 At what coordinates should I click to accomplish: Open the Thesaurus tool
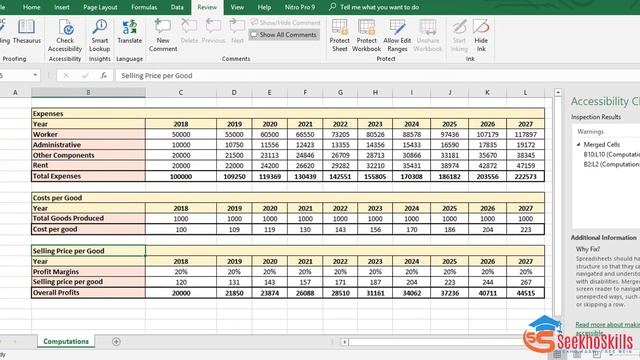tap(27, 32)
